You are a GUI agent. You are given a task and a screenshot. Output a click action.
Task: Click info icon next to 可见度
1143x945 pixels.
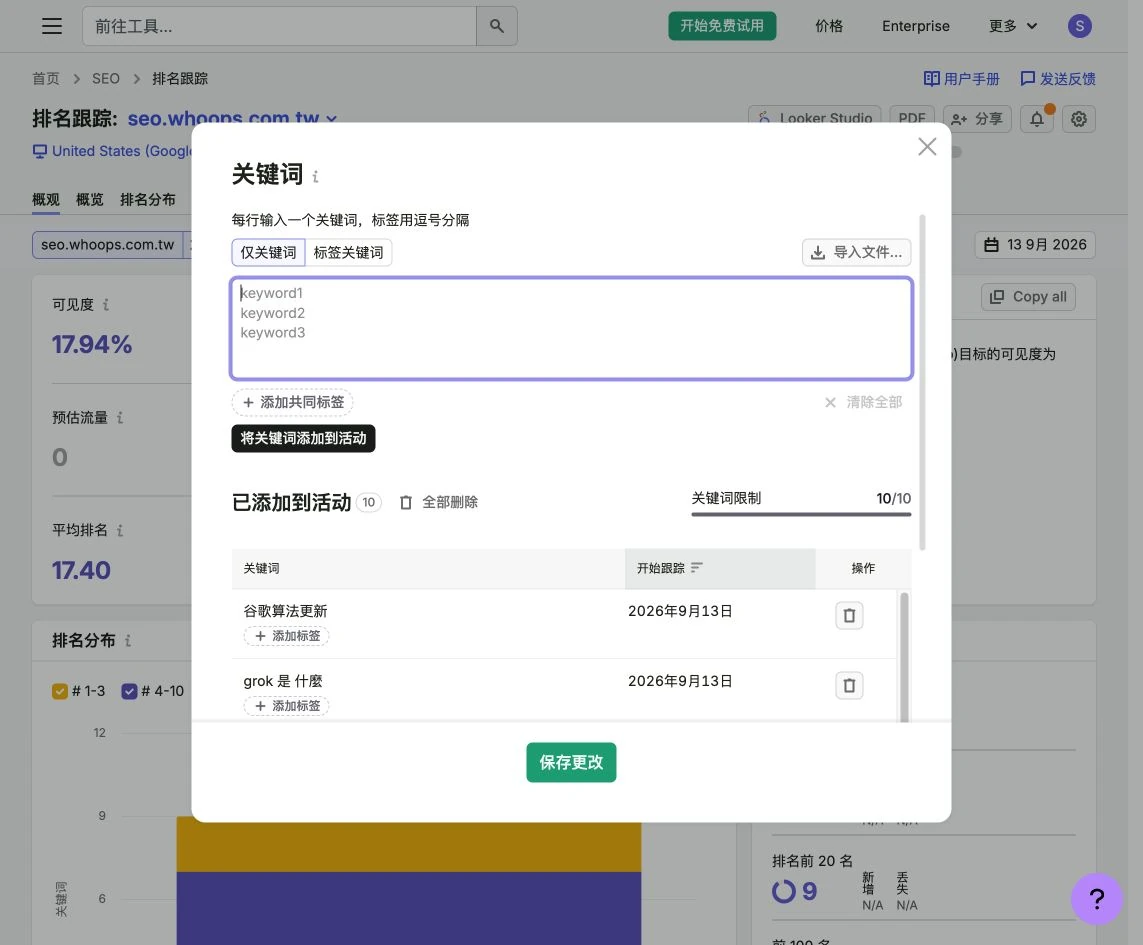pyautogui.click(x=106, y=305)
